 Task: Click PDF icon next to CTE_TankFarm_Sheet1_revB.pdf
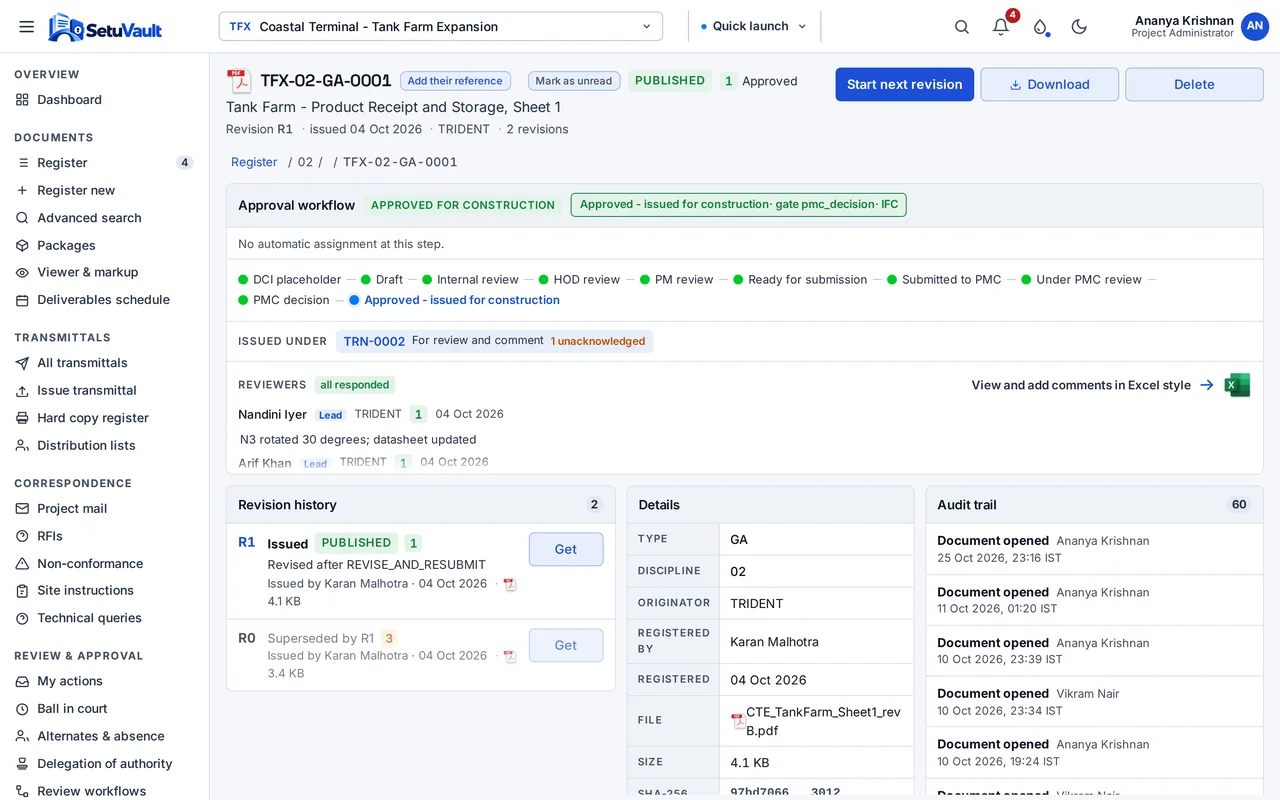click(738, 720)
